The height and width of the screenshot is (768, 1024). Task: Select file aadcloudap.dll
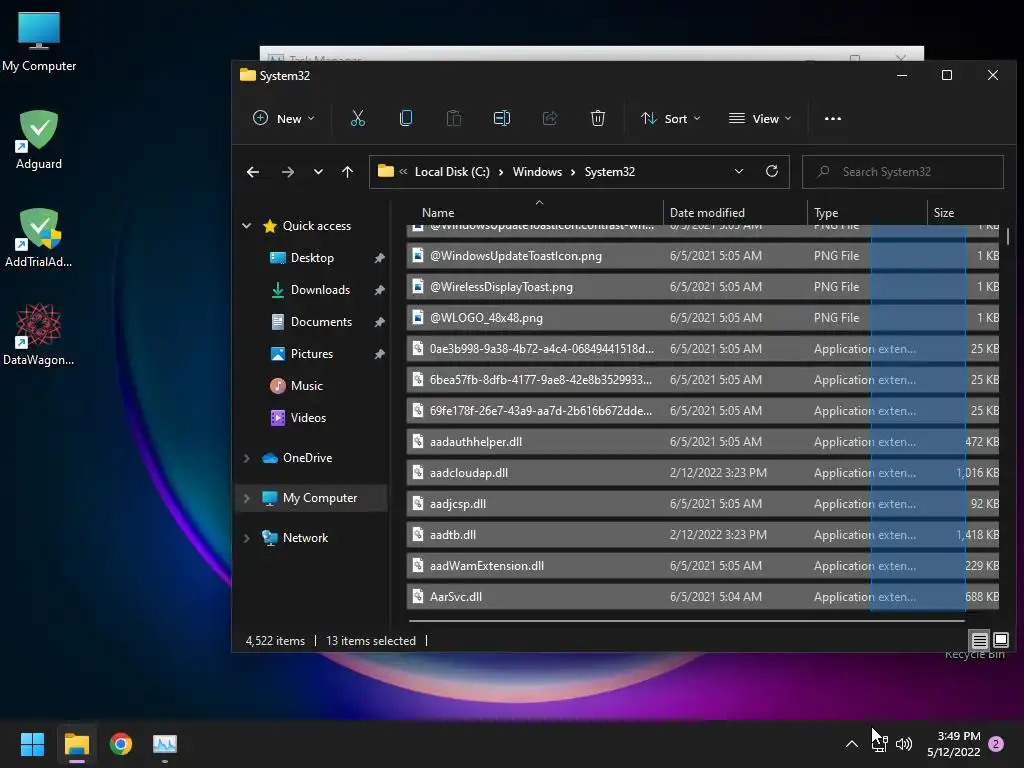(702, 473)
